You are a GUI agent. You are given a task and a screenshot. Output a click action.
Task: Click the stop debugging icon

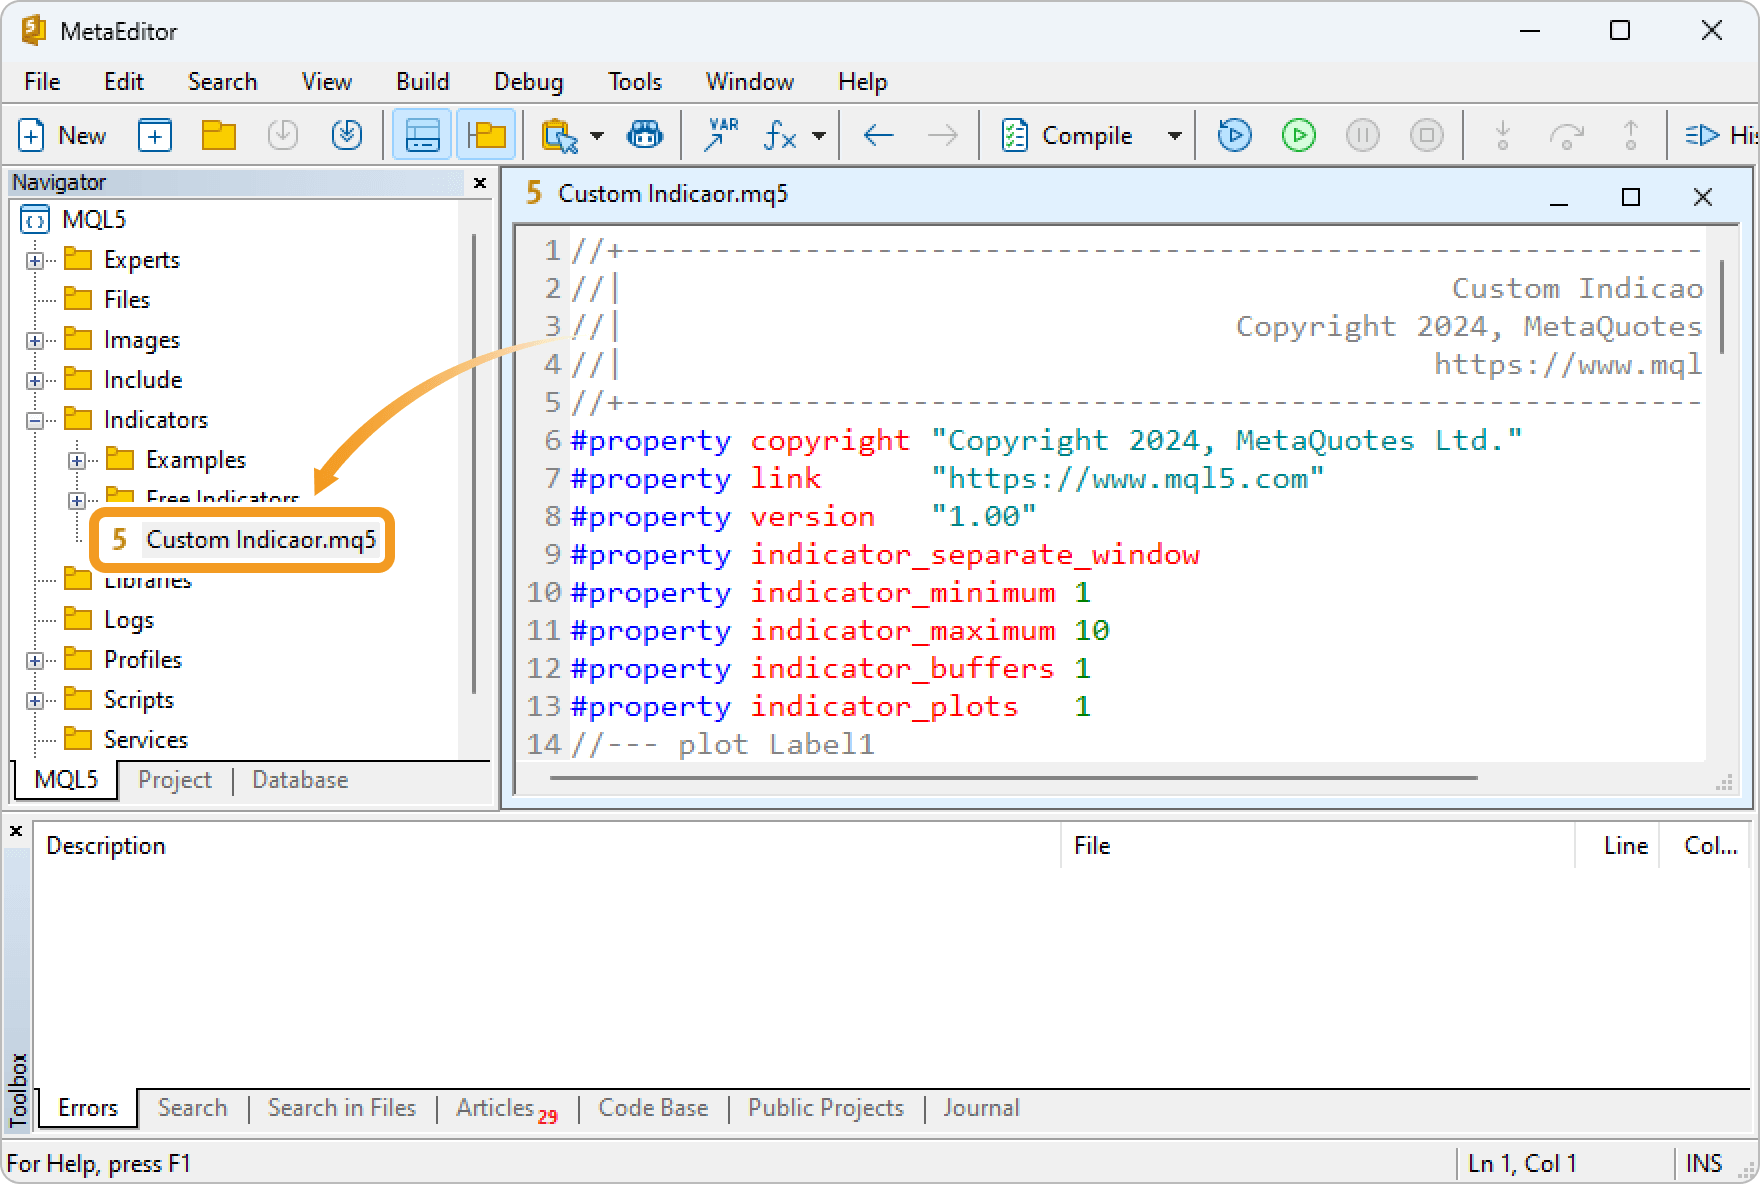tap(1427, 135)
